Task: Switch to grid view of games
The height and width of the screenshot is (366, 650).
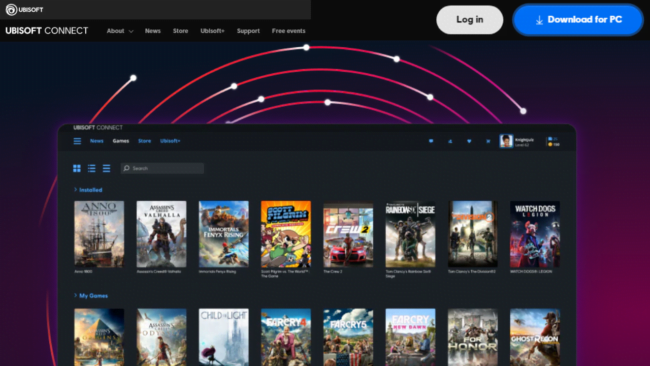Action: click(x=77, y=168)
